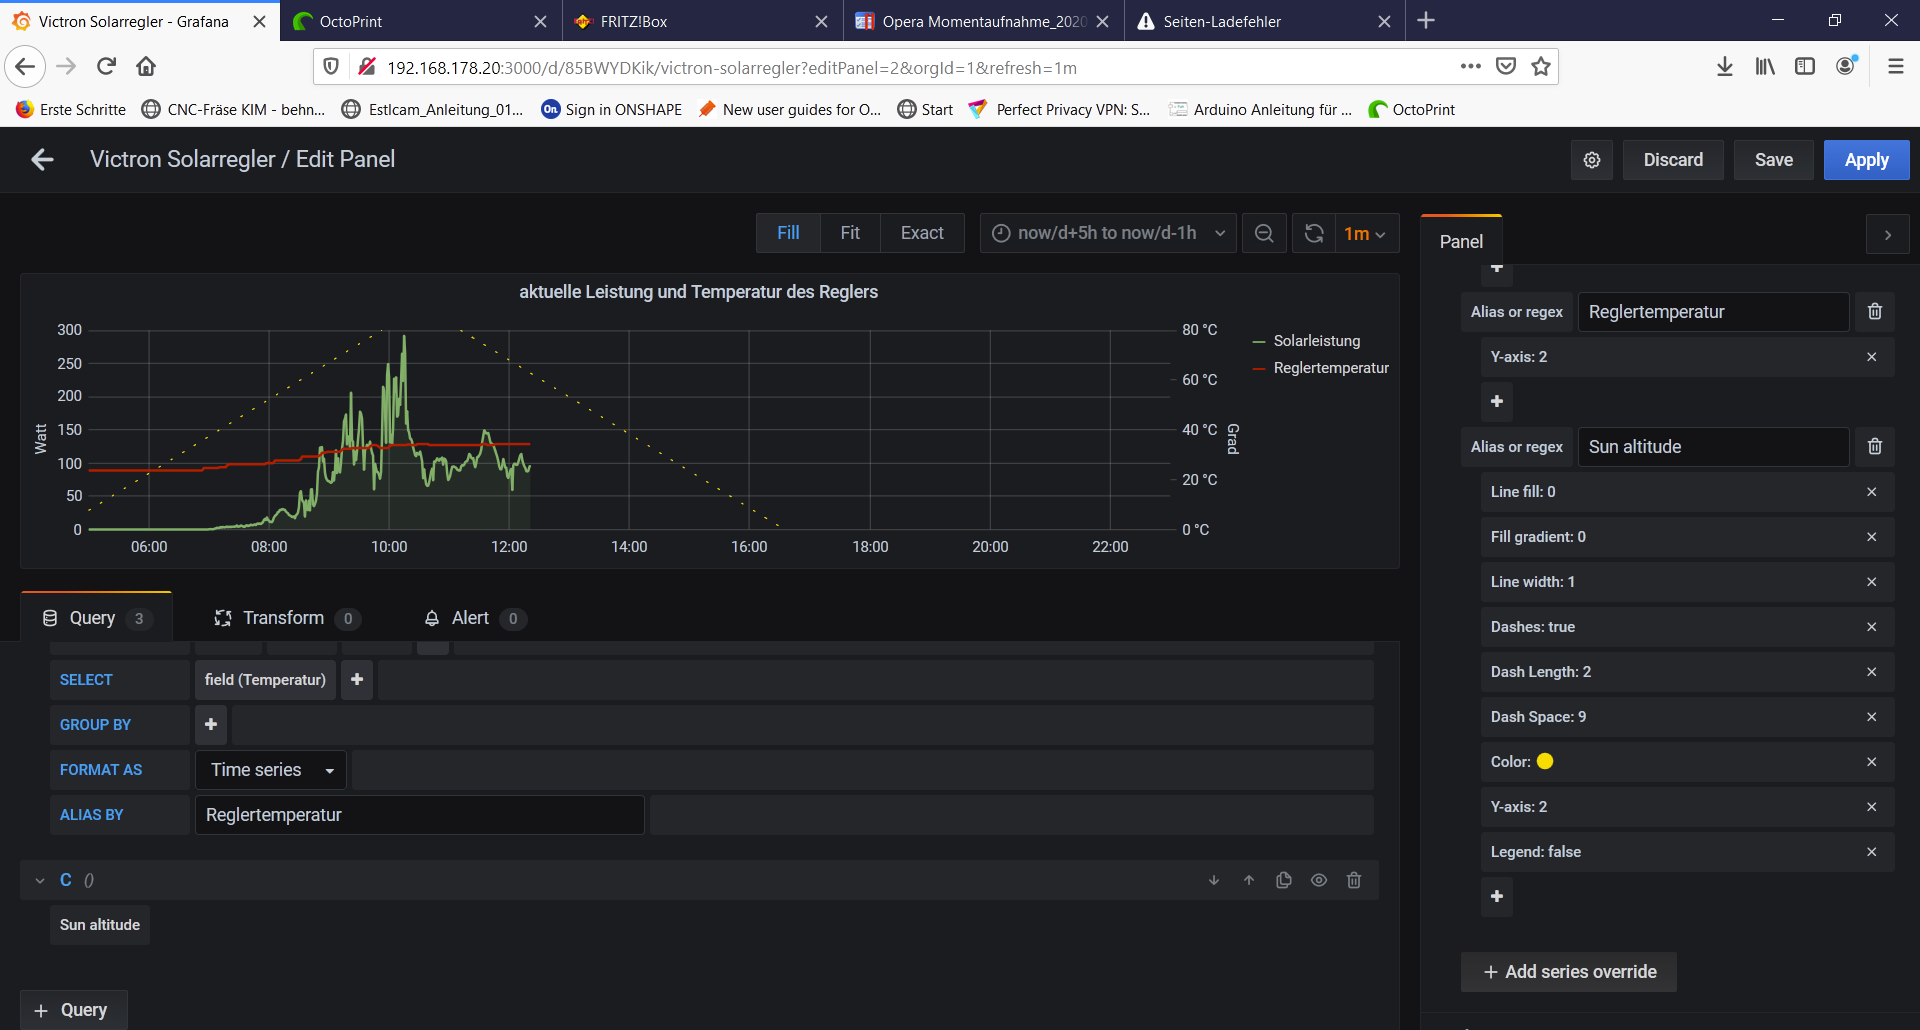
Task: Click the zoom out time range icon
Action: coord(1264,233)
